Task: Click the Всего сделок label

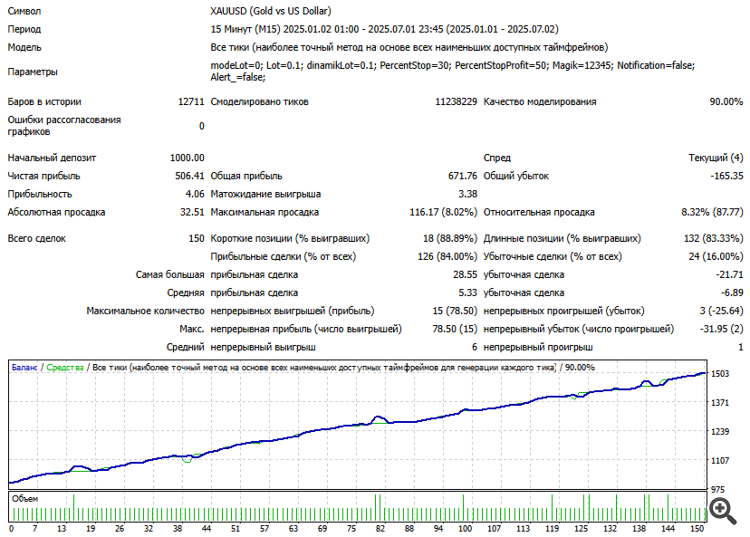Action: pos(36,239)
